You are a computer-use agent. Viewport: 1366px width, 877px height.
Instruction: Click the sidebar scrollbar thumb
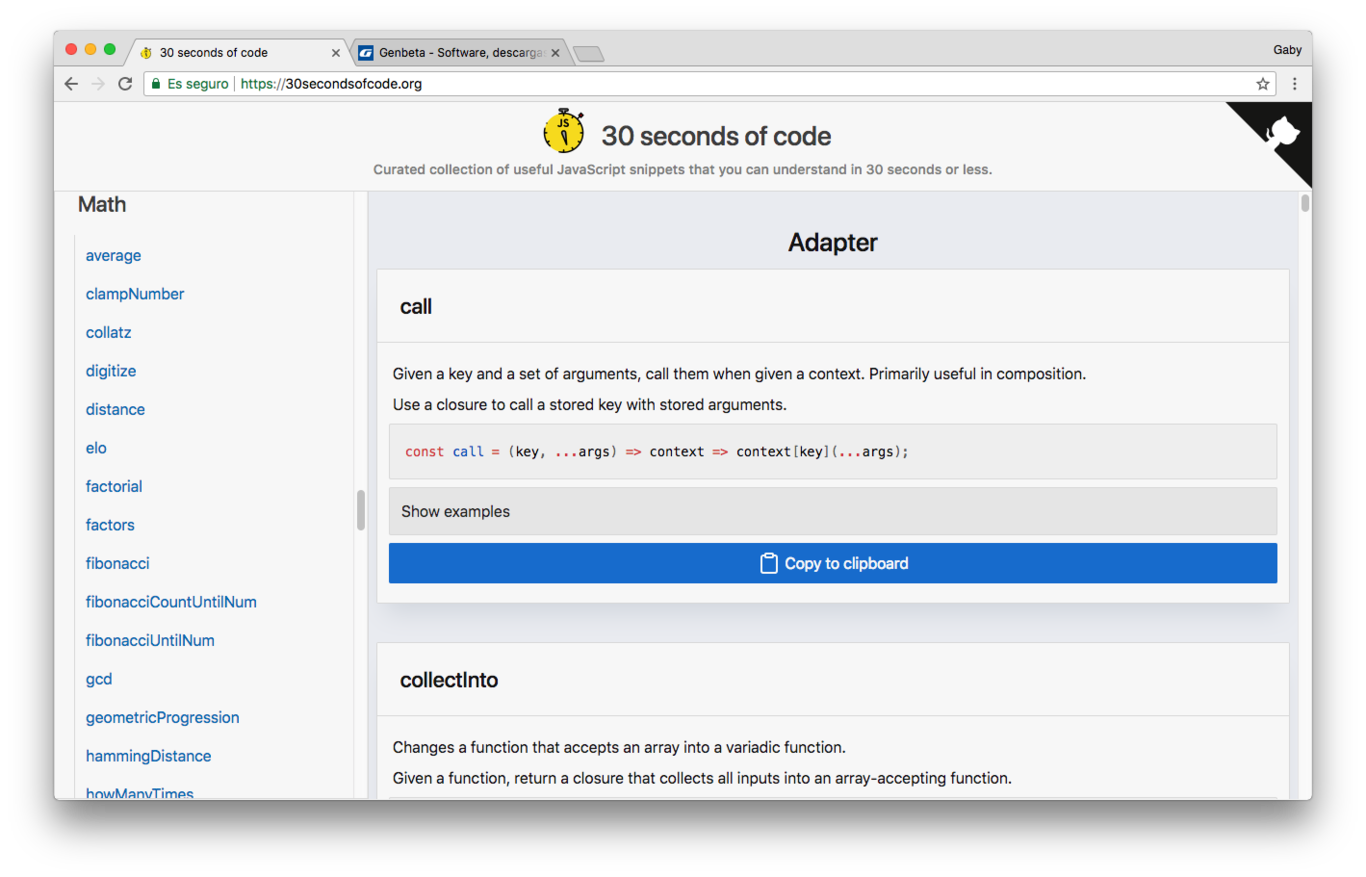pos(360,510)
